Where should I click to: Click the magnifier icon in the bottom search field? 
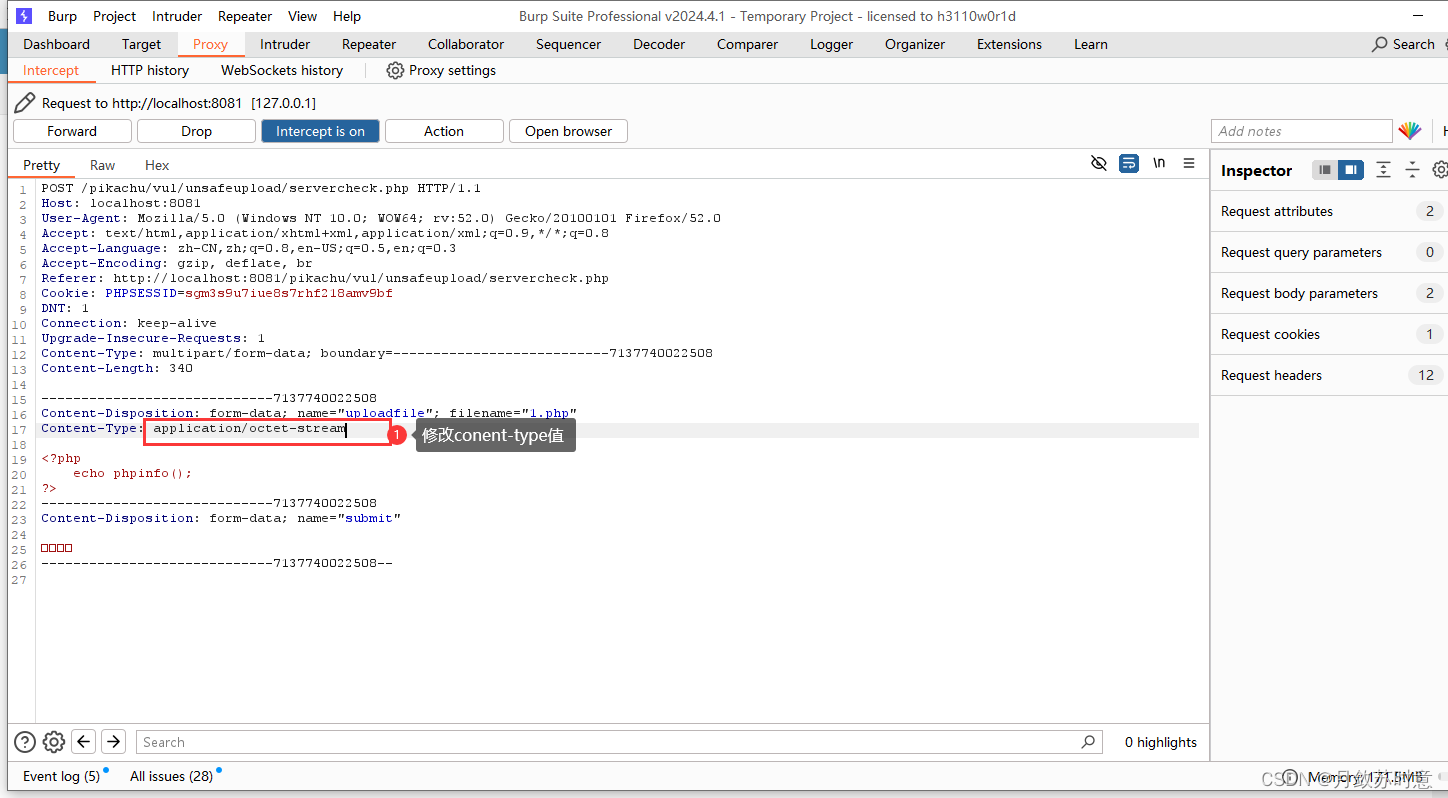pos(1088,742)
